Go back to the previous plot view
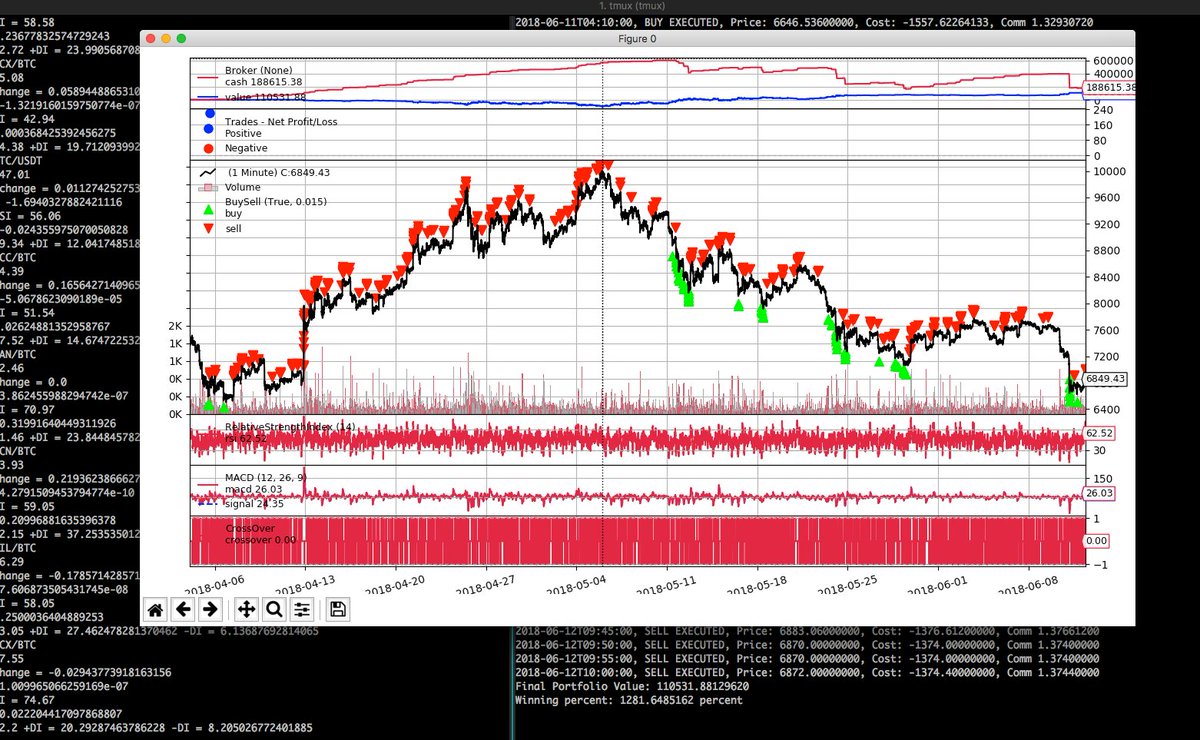Viewport: 1200px width, 740px height. 183,608
